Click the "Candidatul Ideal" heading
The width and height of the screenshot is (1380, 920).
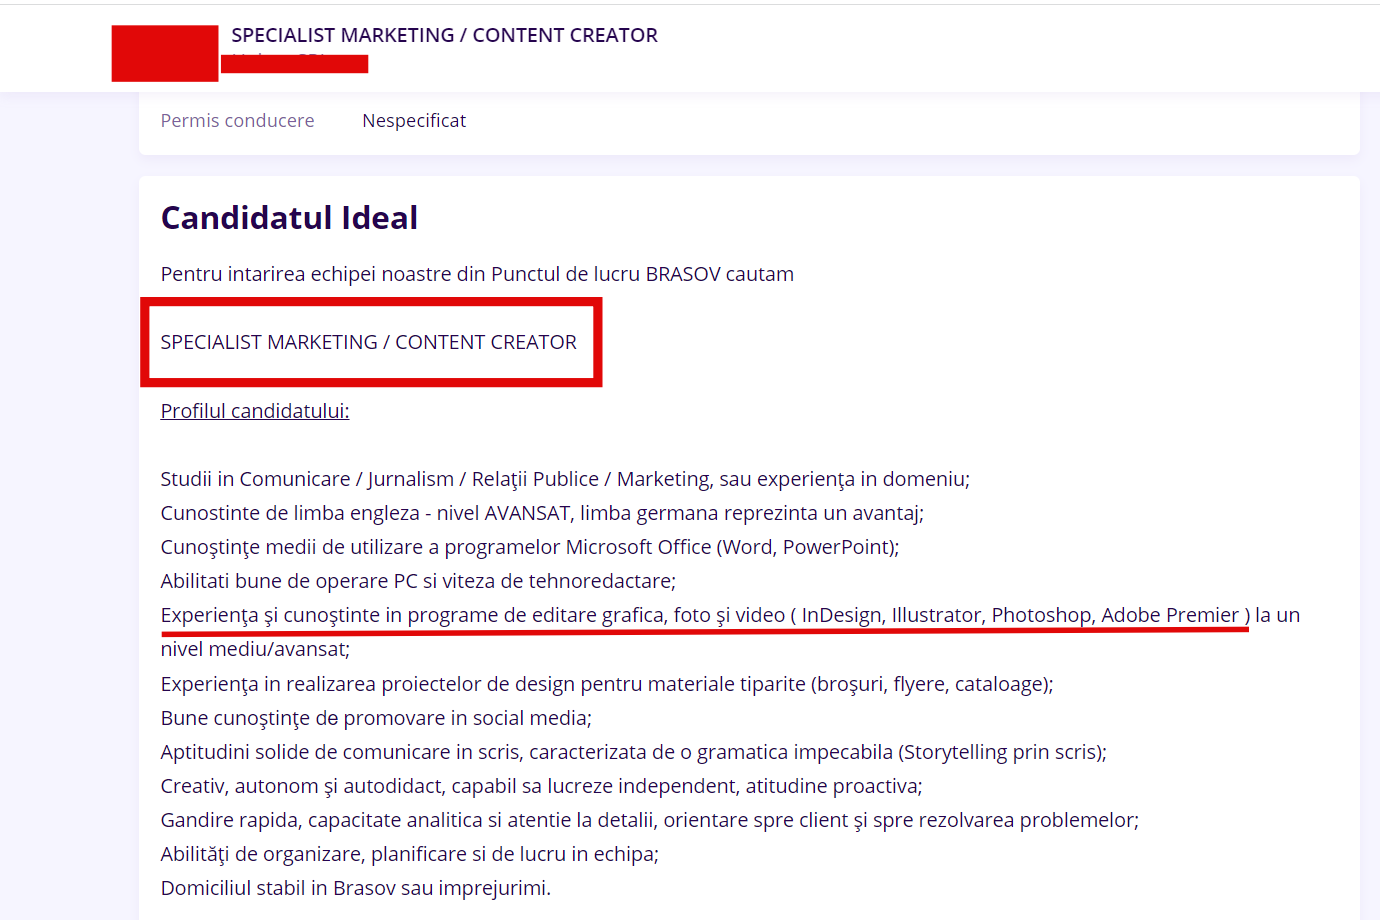coord(289,218)
